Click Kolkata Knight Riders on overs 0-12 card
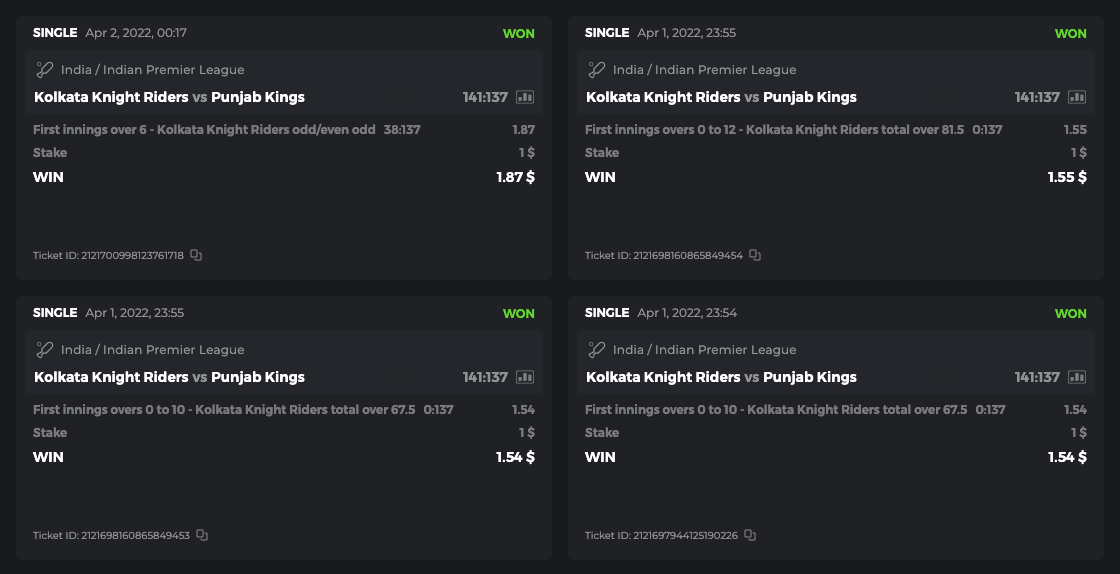Screen dimensions: 1120x574 [663, 97]
